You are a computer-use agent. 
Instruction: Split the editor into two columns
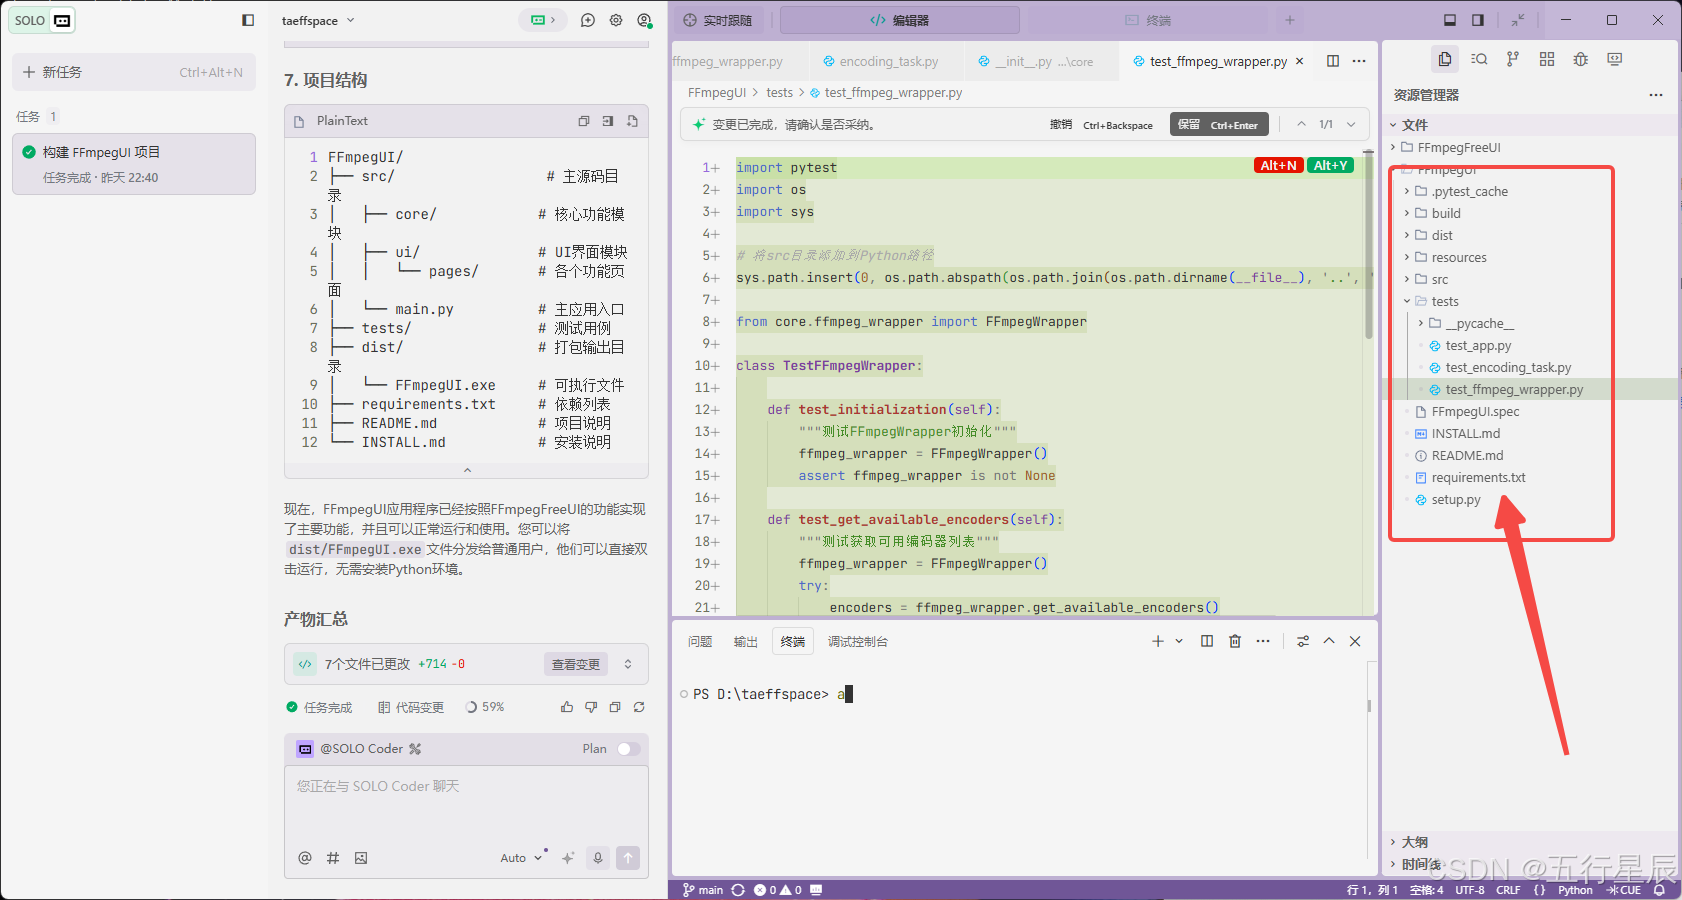[1333, 61]
